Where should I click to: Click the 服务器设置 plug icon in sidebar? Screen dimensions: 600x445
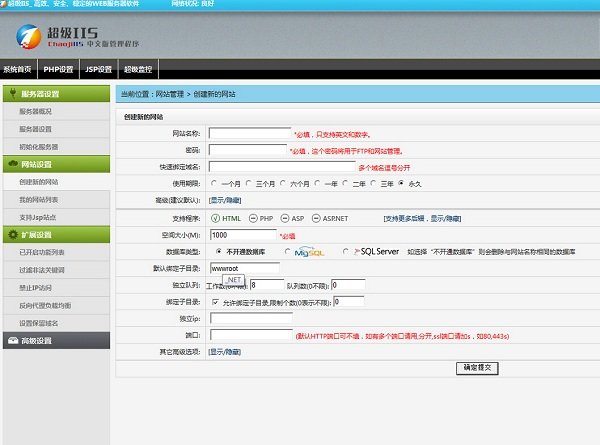point(12,94)
